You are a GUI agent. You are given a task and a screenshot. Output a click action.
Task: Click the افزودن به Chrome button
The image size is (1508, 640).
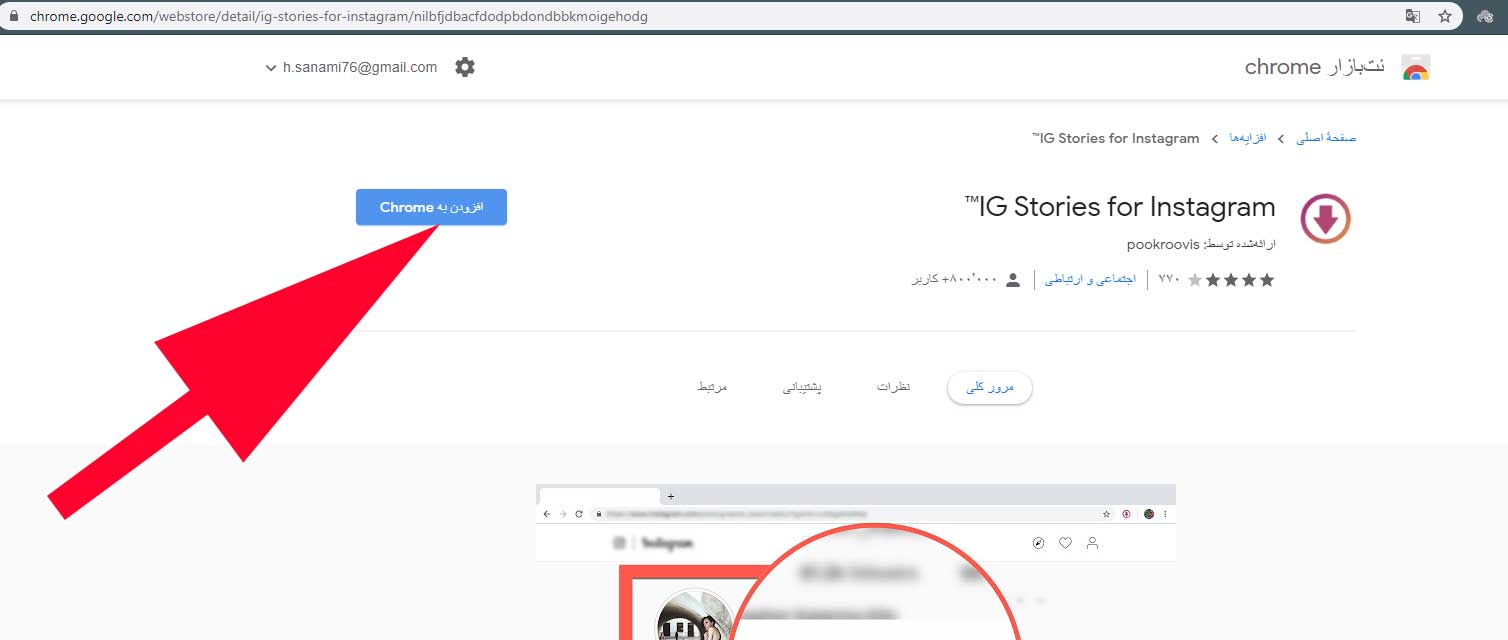coord(431,207)
